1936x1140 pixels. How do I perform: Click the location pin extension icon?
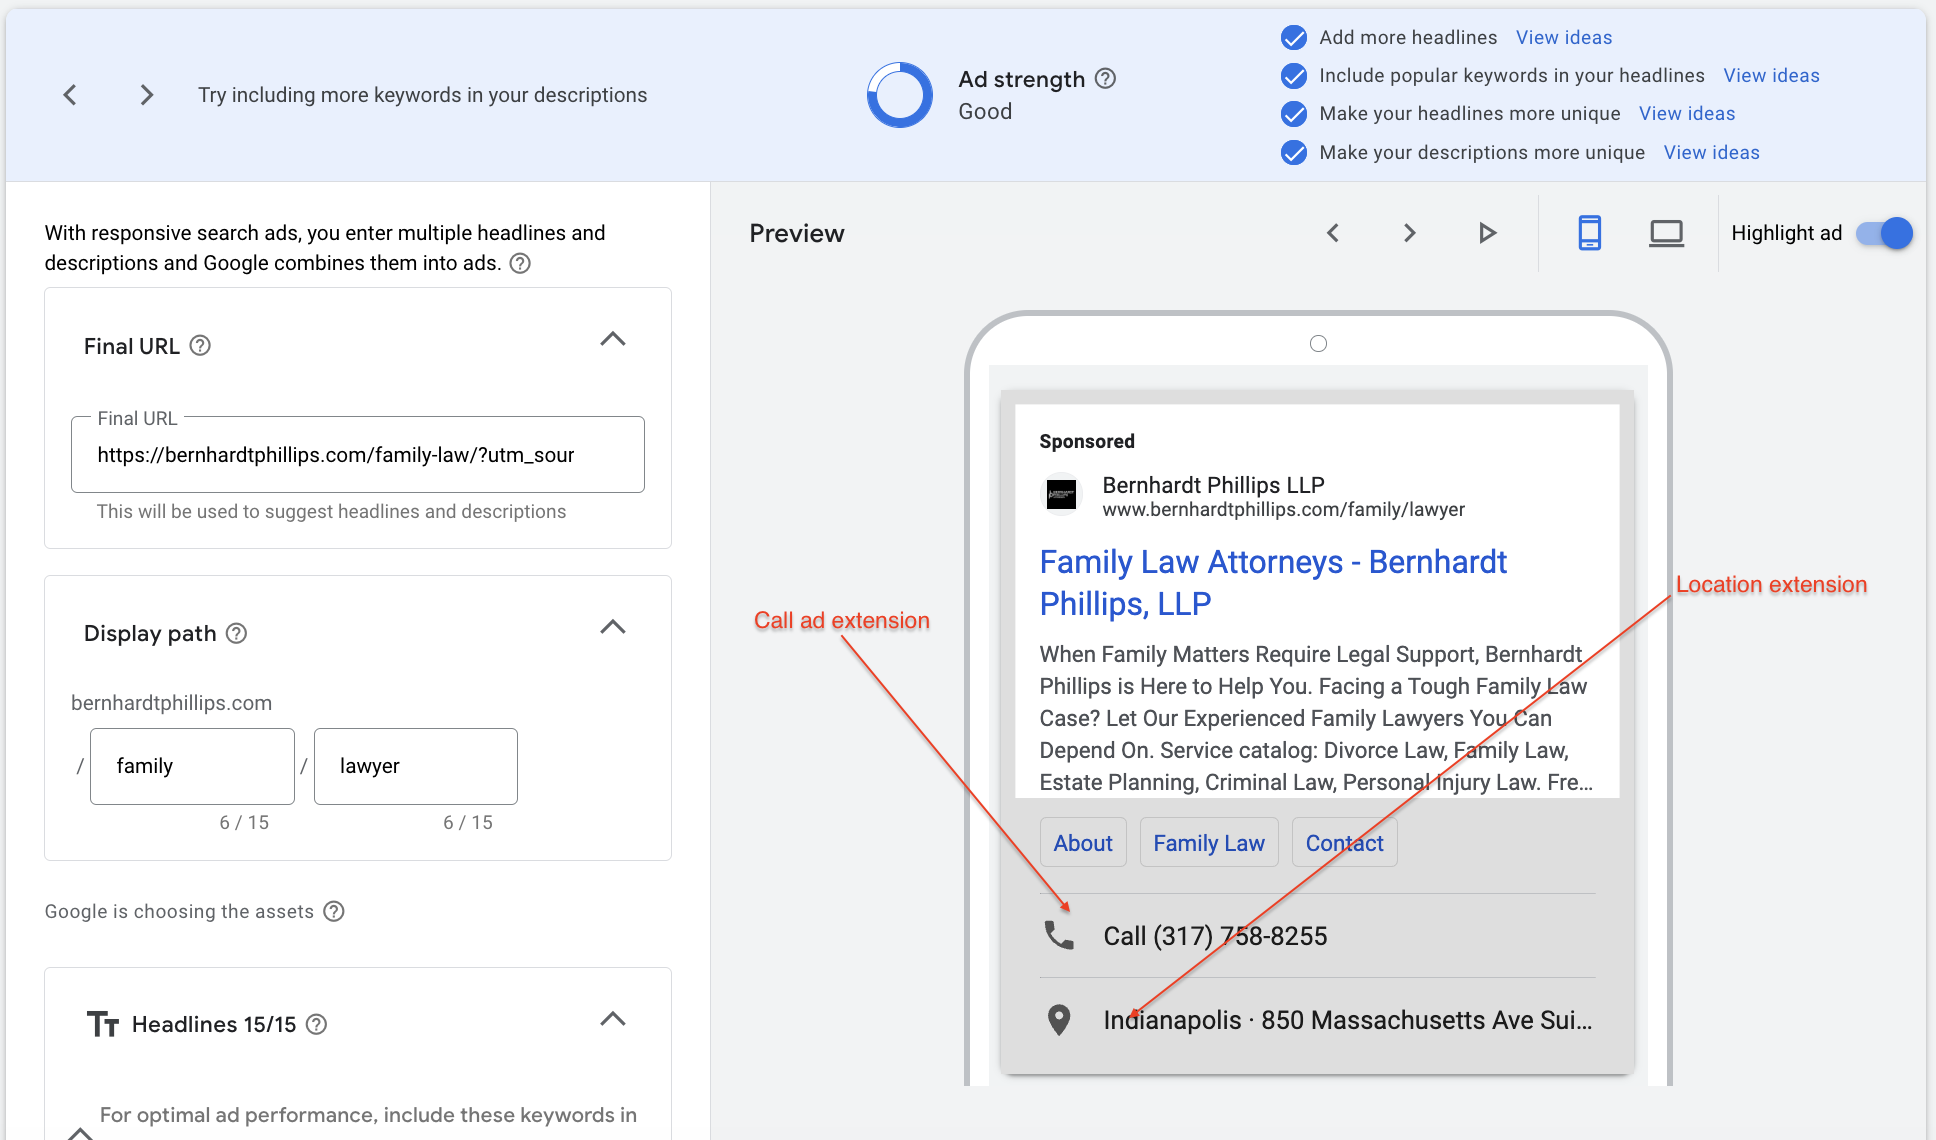[1058, 1021]
